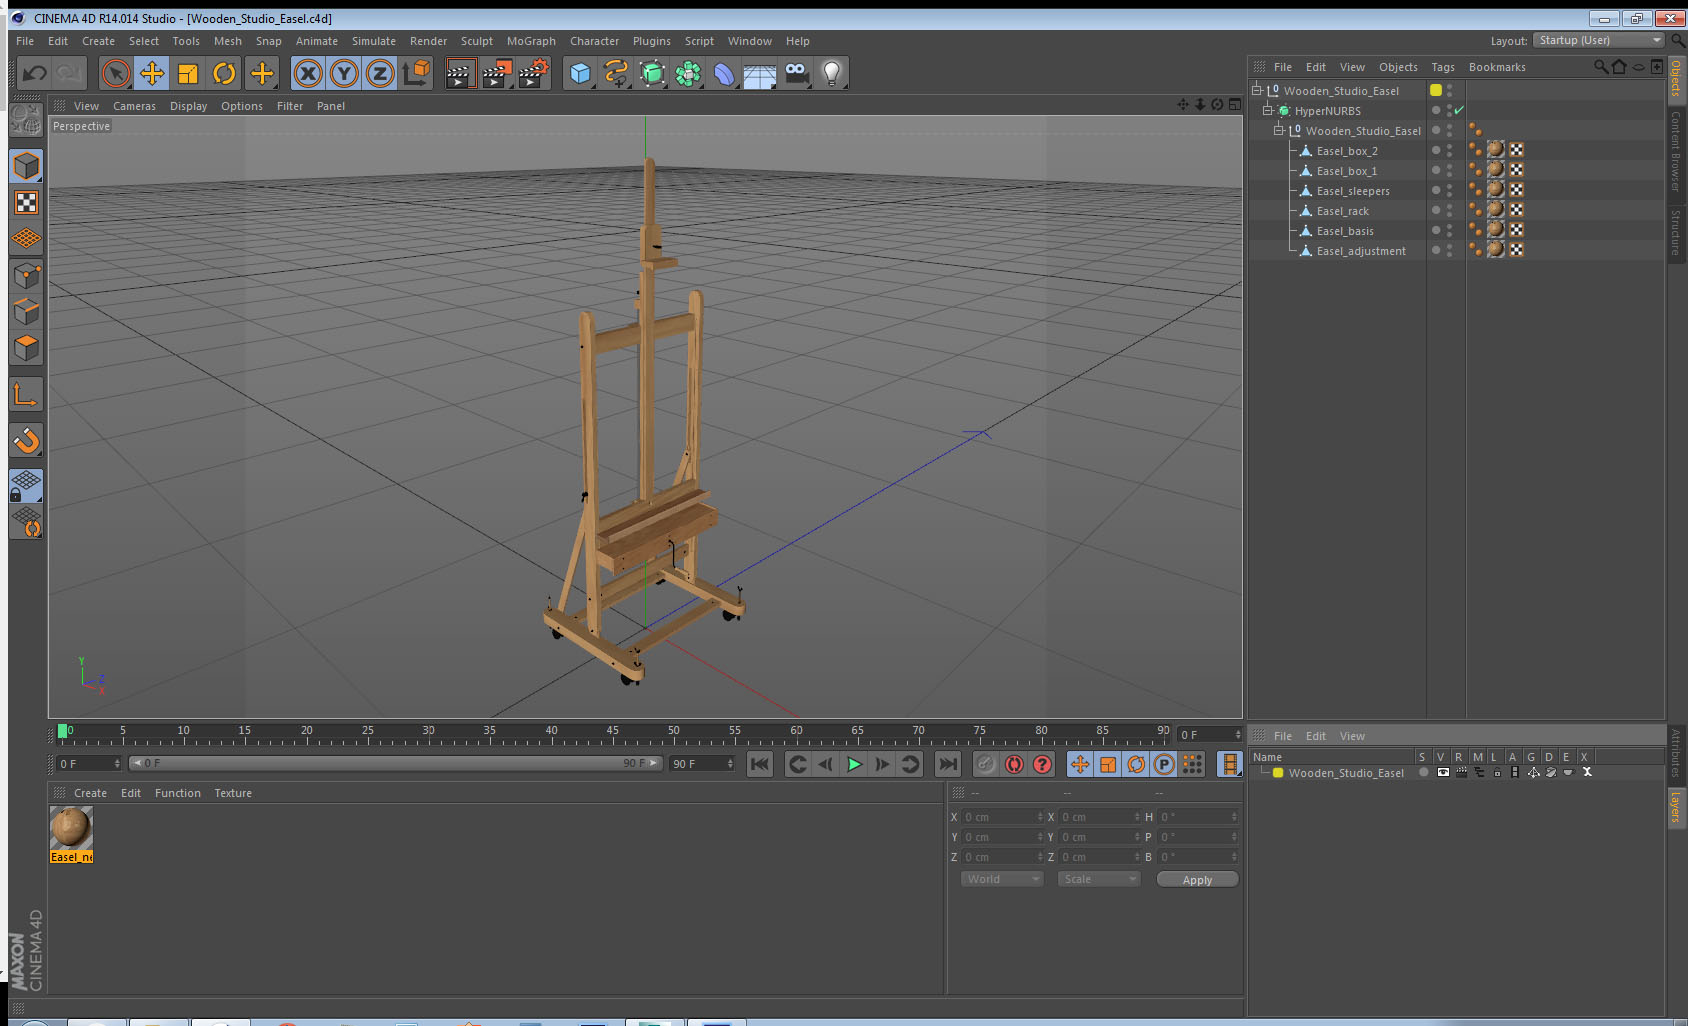Screen dimensions: 1688x1026
Task: Open the Scale mode dropdown
Action: (1099, 879)
